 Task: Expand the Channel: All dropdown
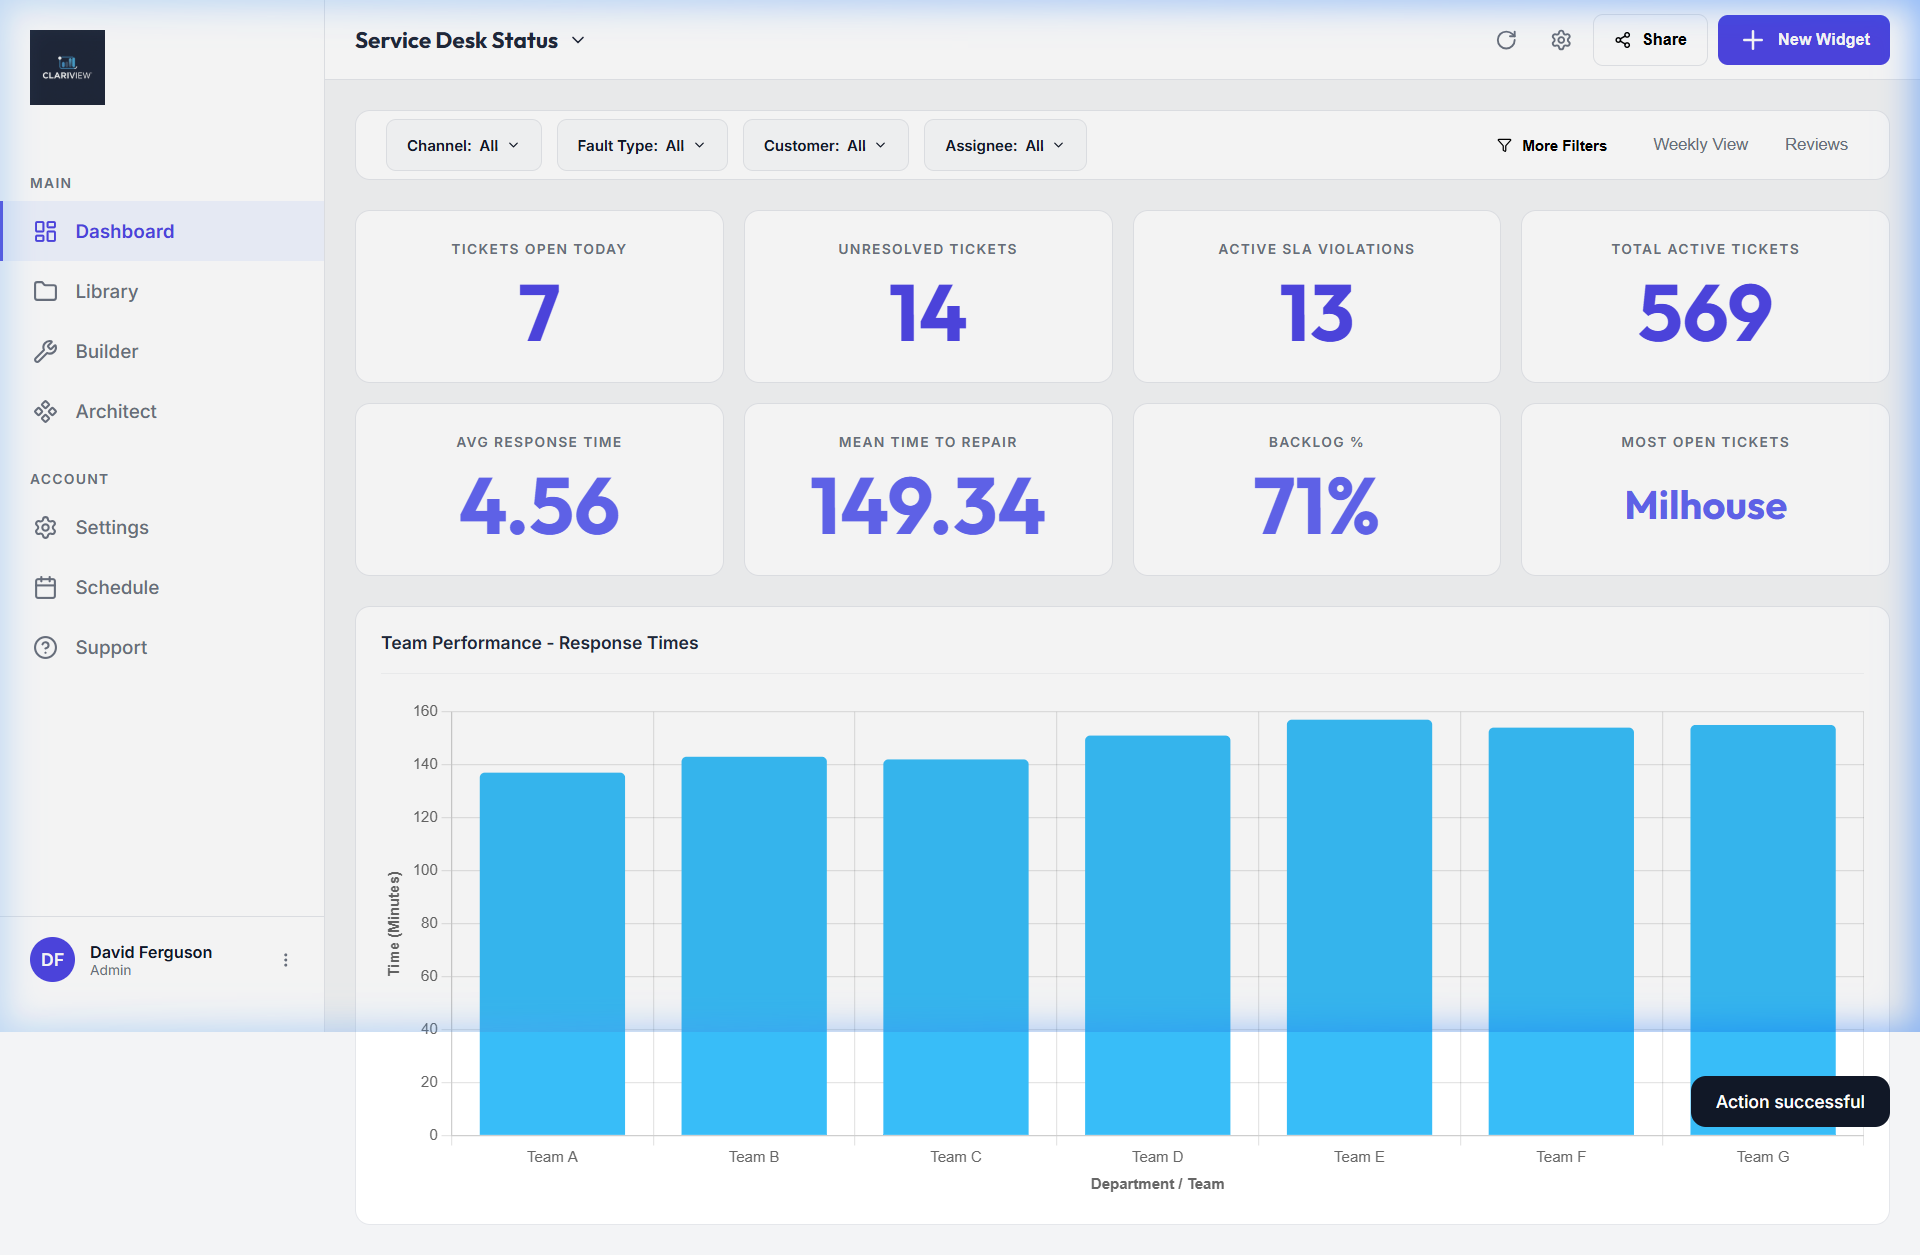[x=463, y=145]
